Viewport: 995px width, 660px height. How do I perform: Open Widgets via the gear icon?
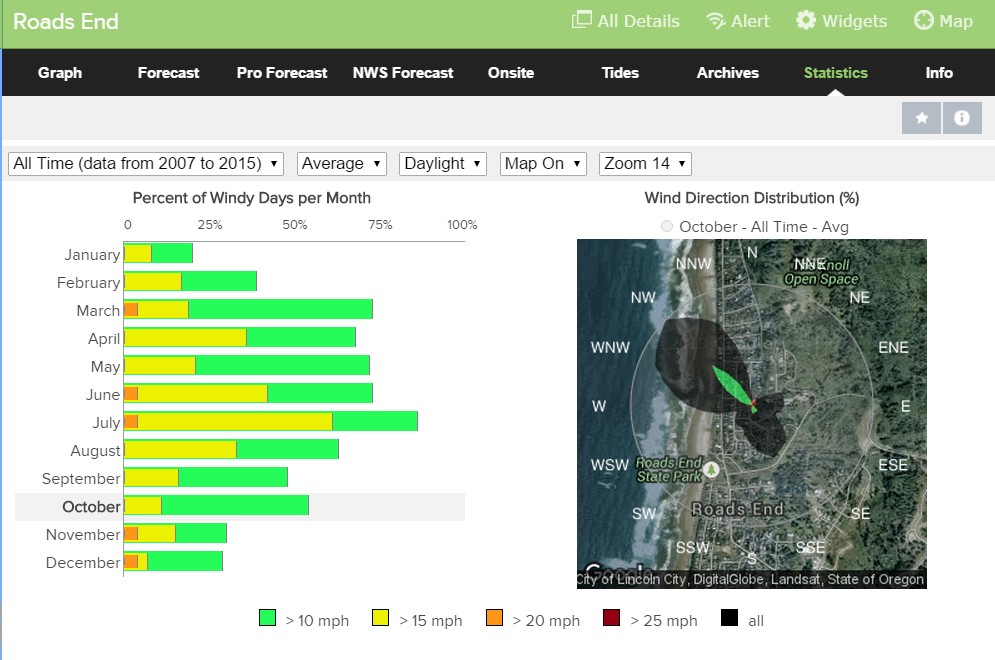tap(806, 21)
